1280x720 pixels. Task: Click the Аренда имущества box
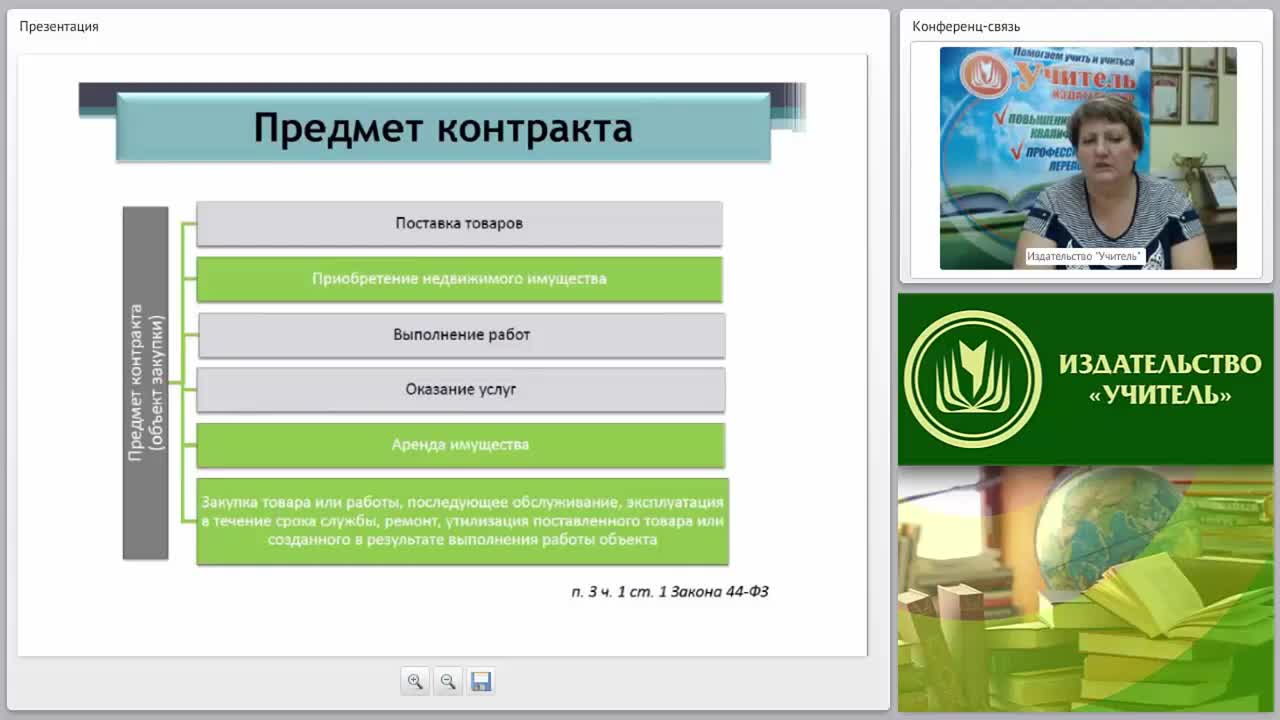pyautogui.click(x=461, y=445)
